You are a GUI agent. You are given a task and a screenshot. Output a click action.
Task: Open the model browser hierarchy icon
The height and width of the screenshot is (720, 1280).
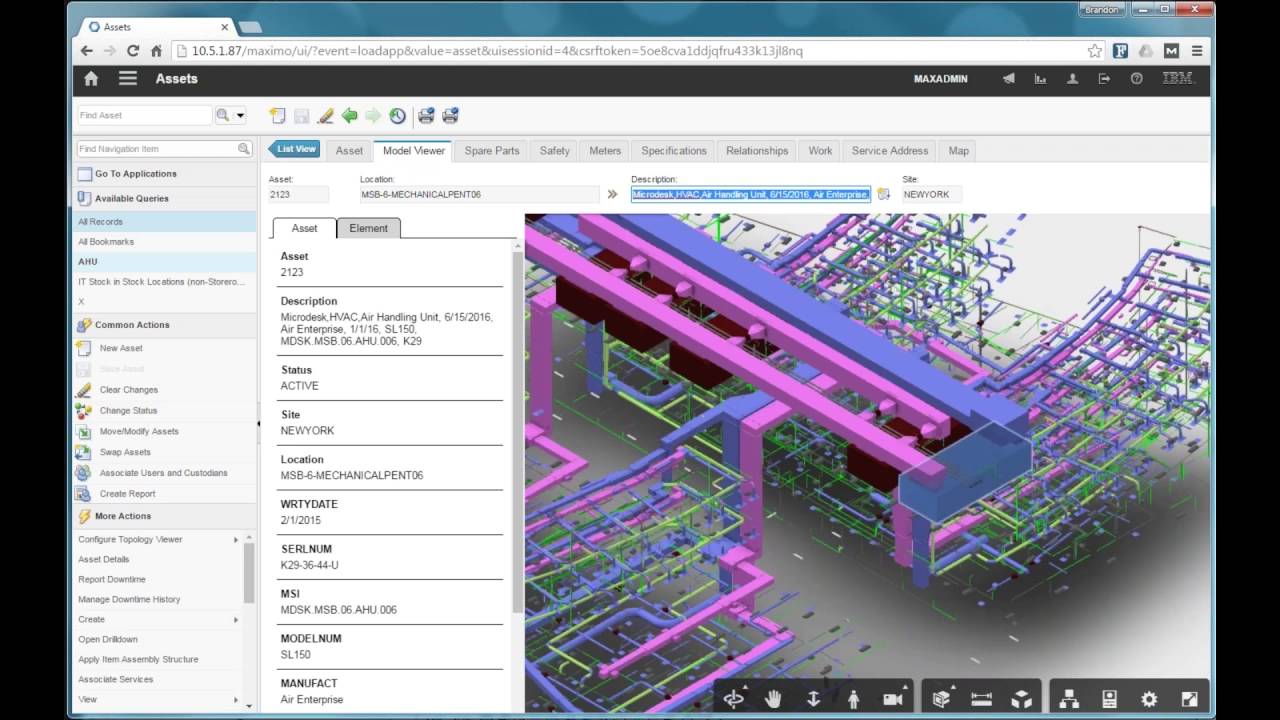point(1069,699)
